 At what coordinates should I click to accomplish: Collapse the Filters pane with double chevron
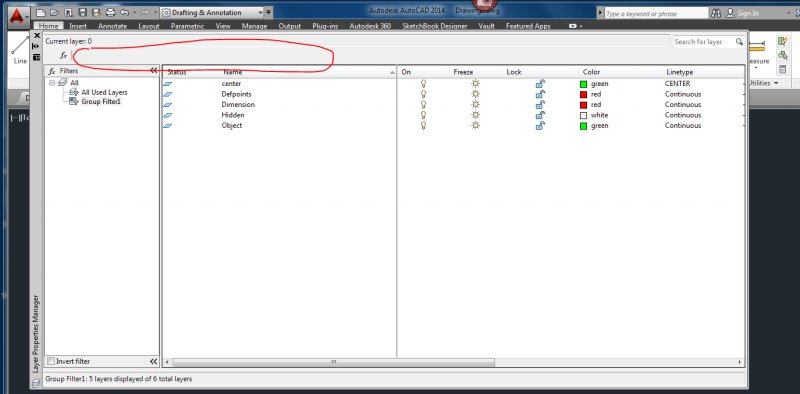tap(154, 71)
